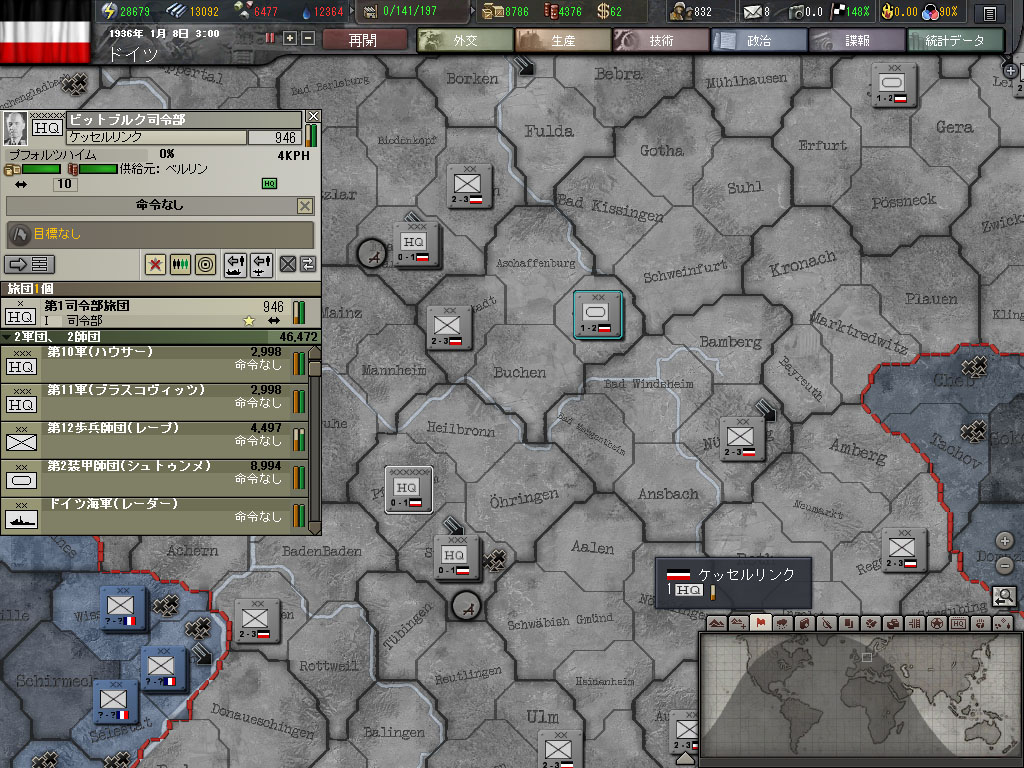
Task: Select the HQ unit counter near Heilbronn
Action: 408,490
